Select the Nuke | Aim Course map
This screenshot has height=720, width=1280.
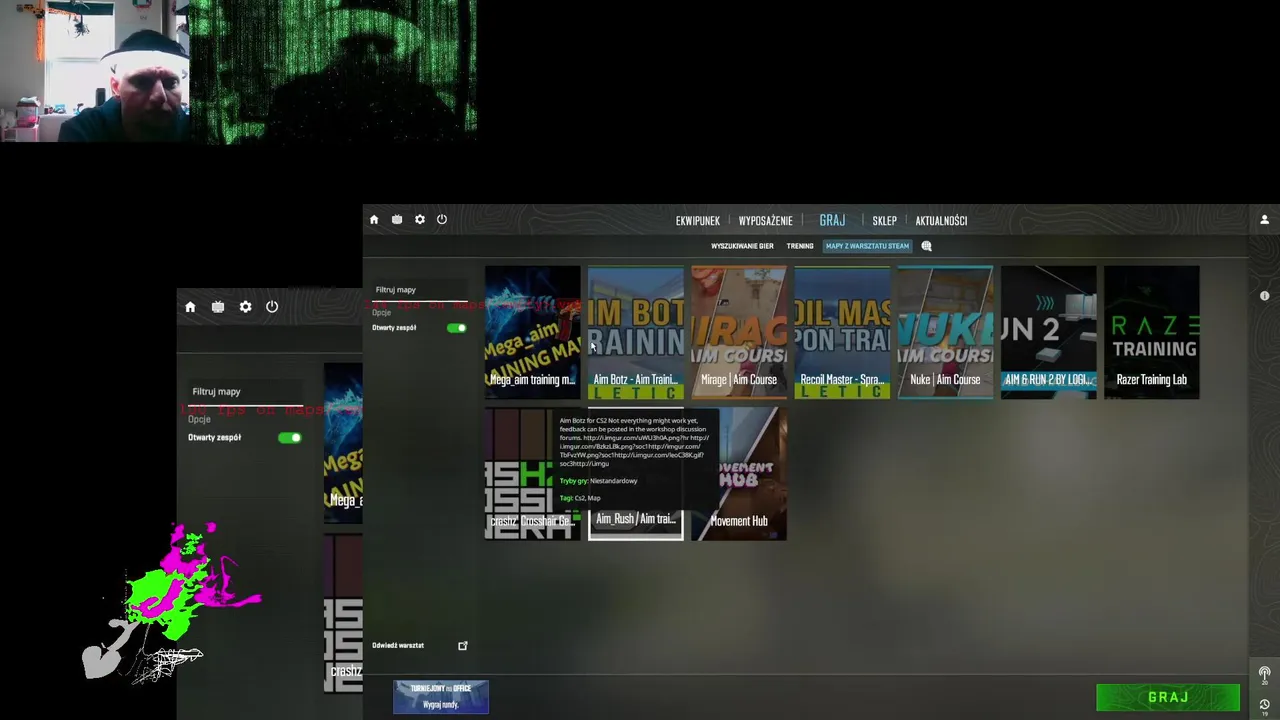coord(945,332)
